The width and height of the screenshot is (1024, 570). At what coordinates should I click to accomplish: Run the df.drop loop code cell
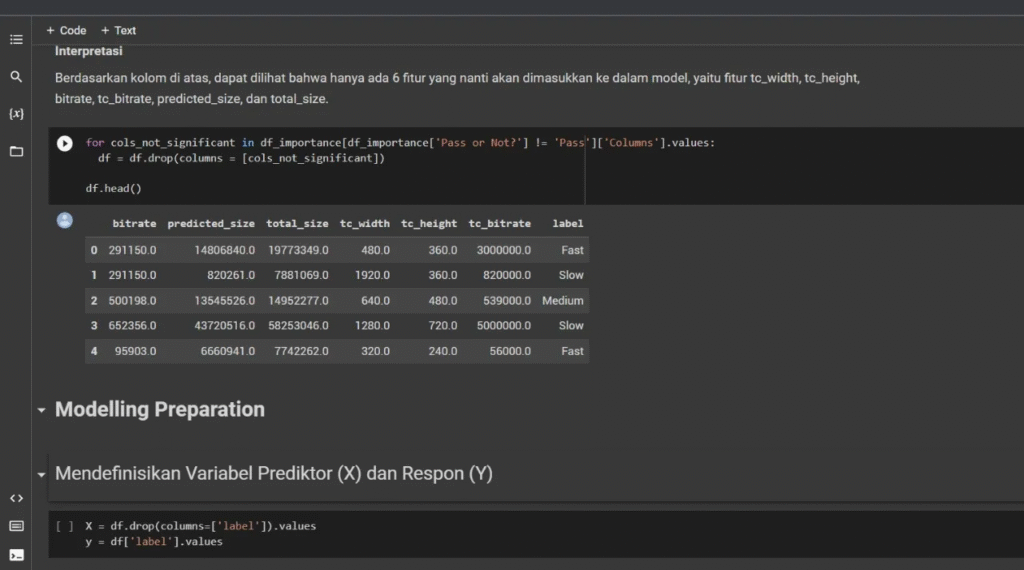[x=65, y=143]
